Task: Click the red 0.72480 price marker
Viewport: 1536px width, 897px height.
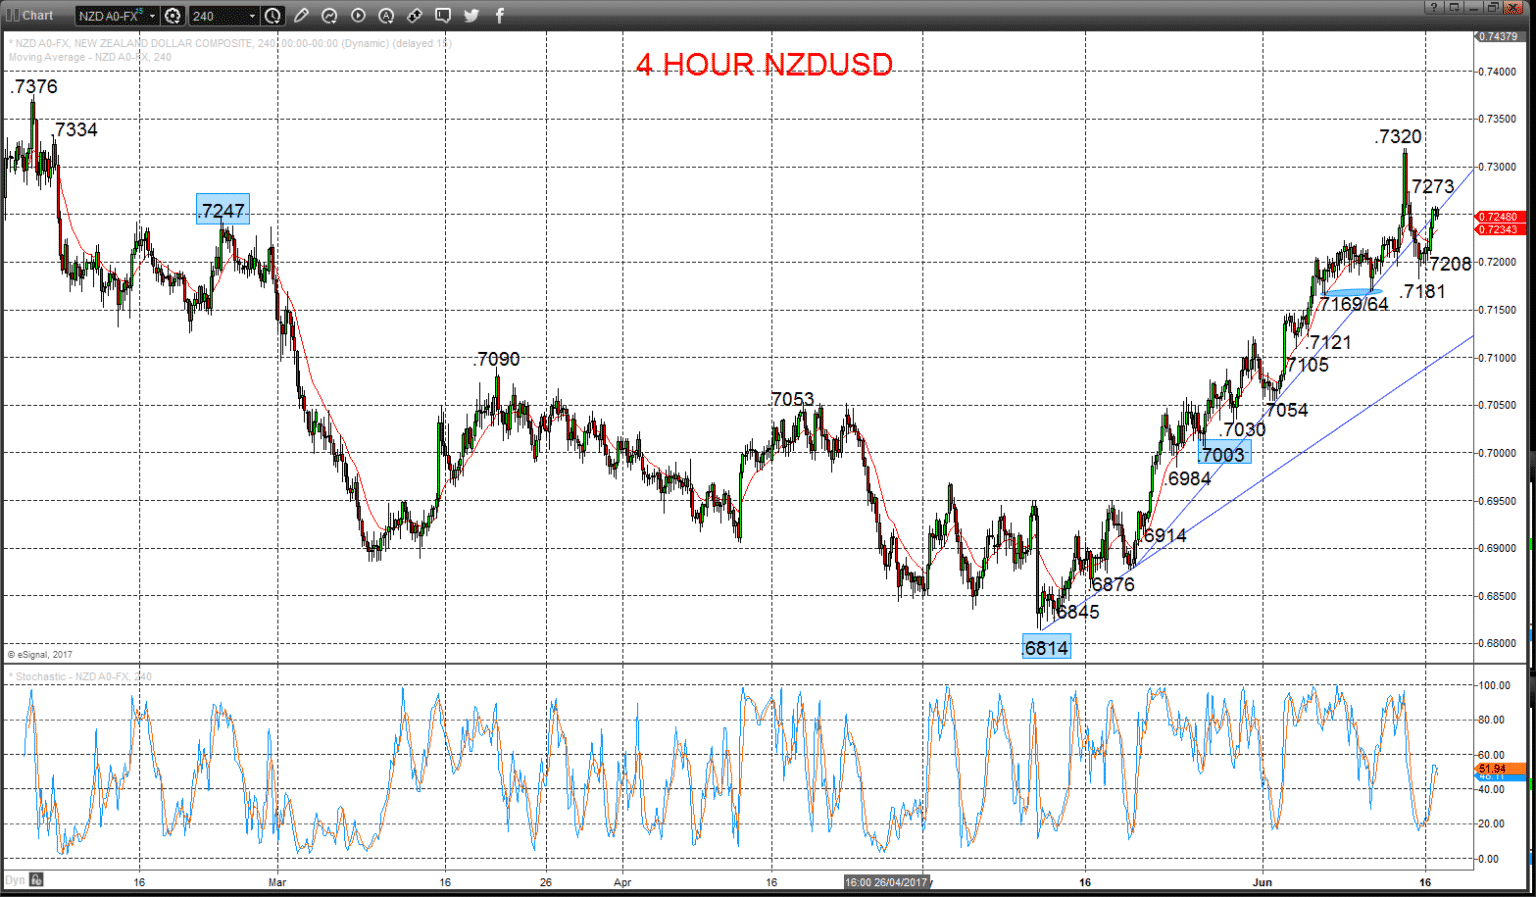Action: tap(1501, 217)
